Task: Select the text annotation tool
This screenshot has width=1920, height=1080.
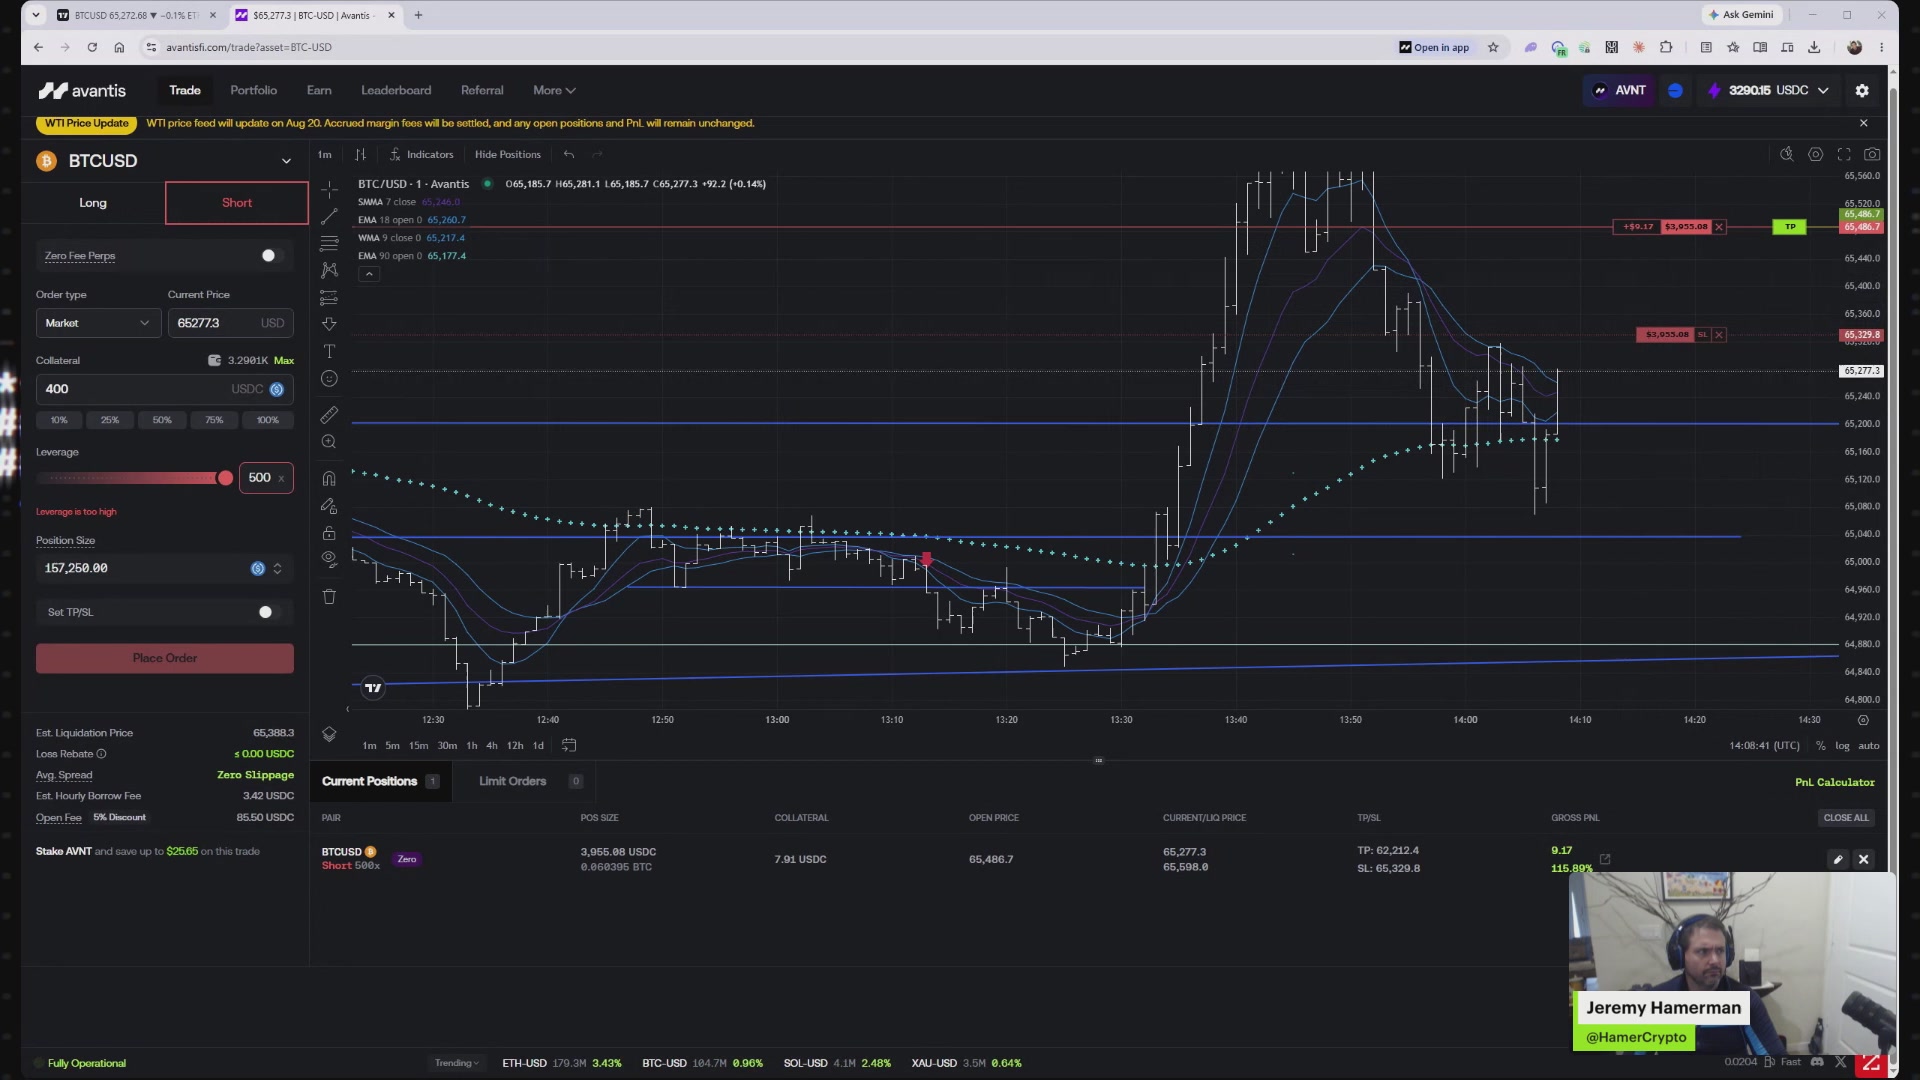Action: [329, 351]
